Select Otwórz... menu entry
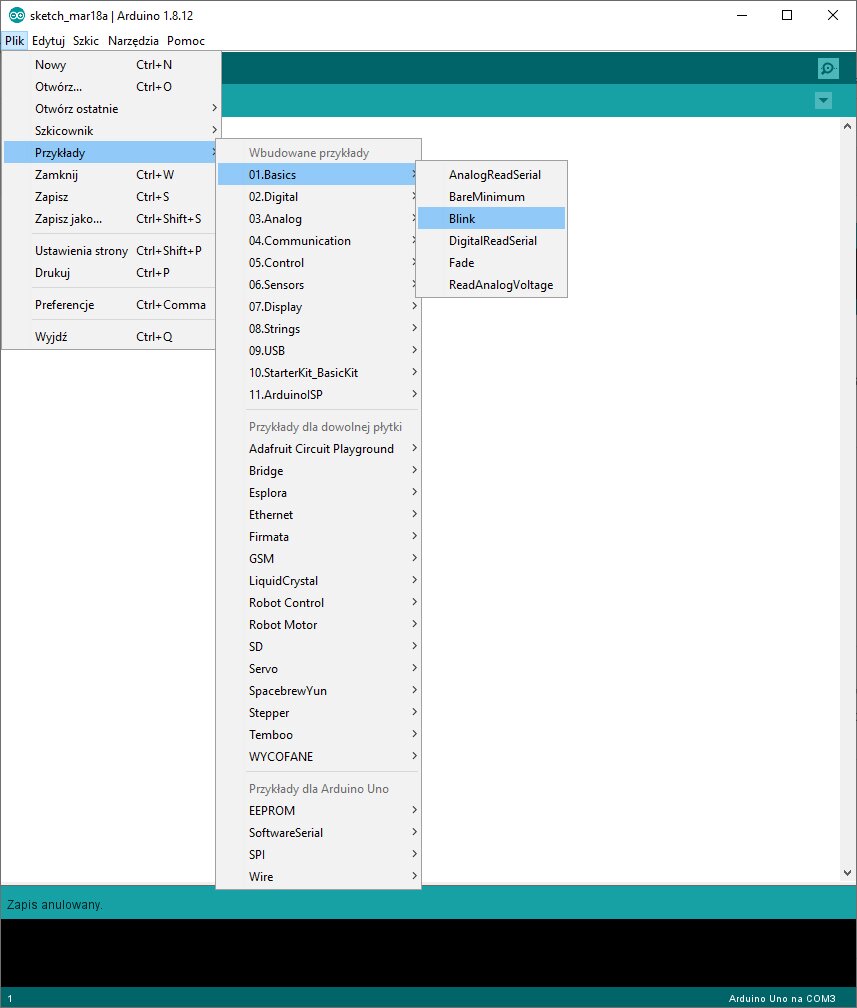Viewport: 857px width, 1008px height. coord(109,87)
